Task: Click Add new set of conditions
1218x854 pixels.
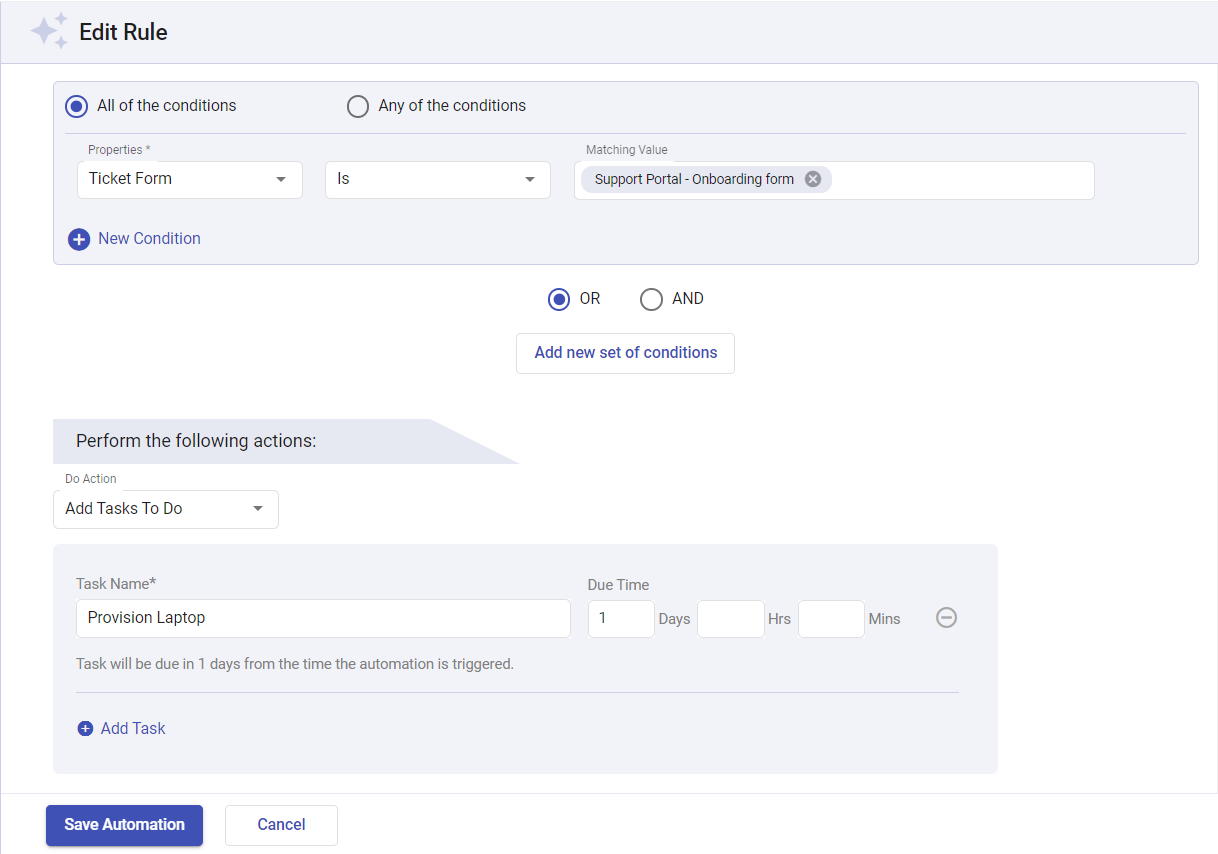Action: tap(625, 353)
